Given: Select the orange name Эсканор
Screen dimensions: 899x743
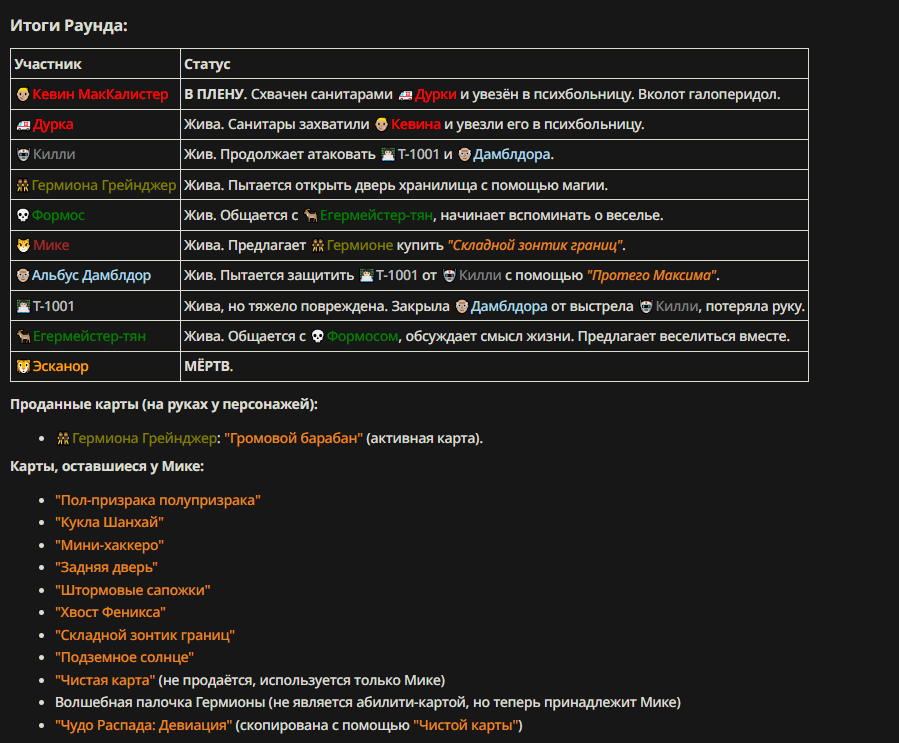Looking at the screenshot, I should pos(61,366).
